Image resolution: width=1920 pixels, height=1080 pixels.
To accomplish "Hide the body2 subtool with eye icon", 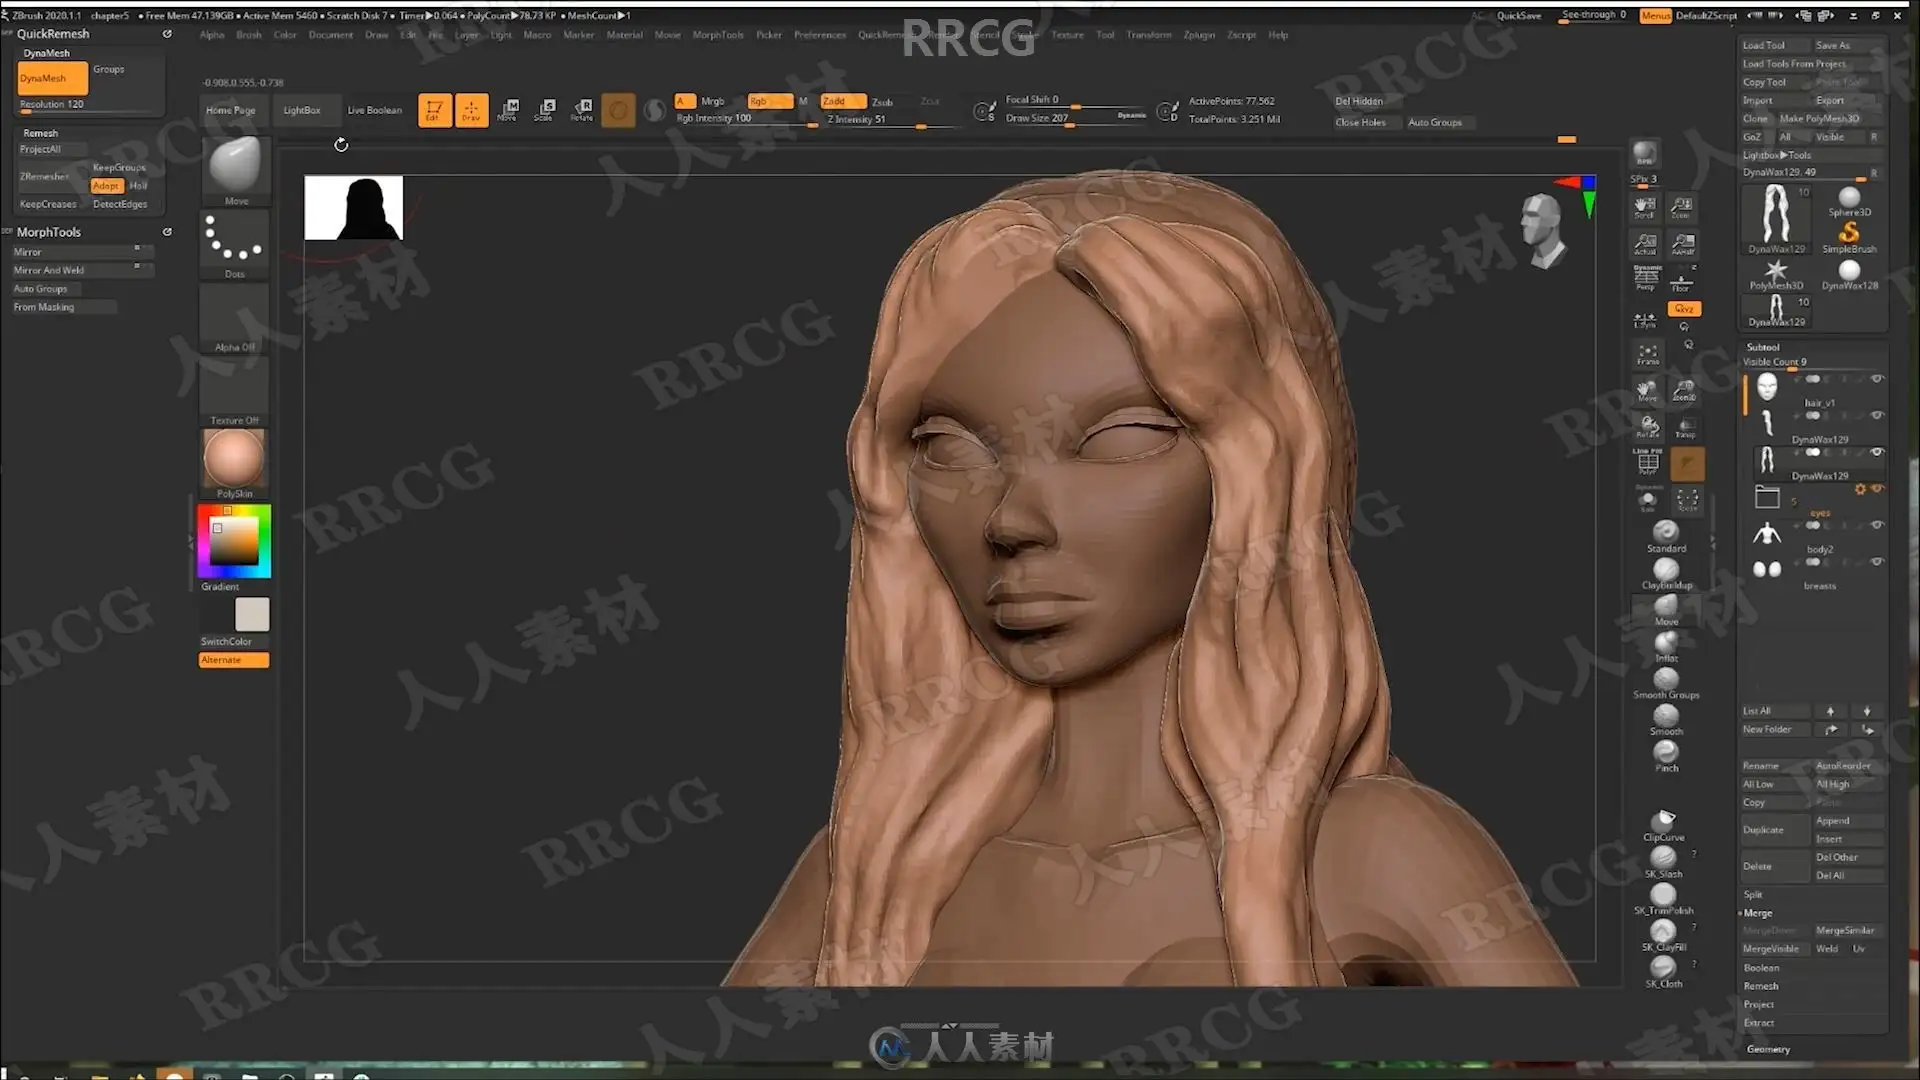I will tap(1877, 525).
